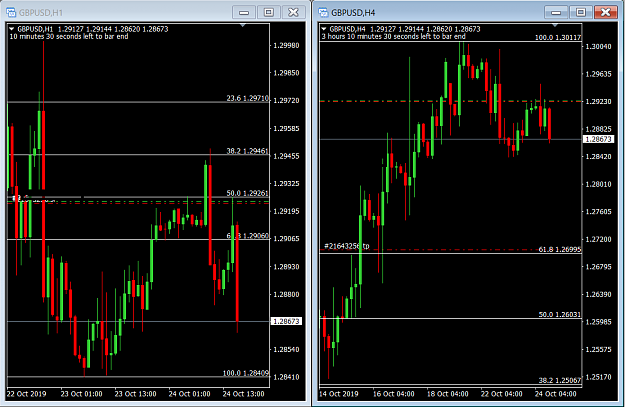Click '3 hours 10 minutes 30 seconds left' text

[393, 36]
